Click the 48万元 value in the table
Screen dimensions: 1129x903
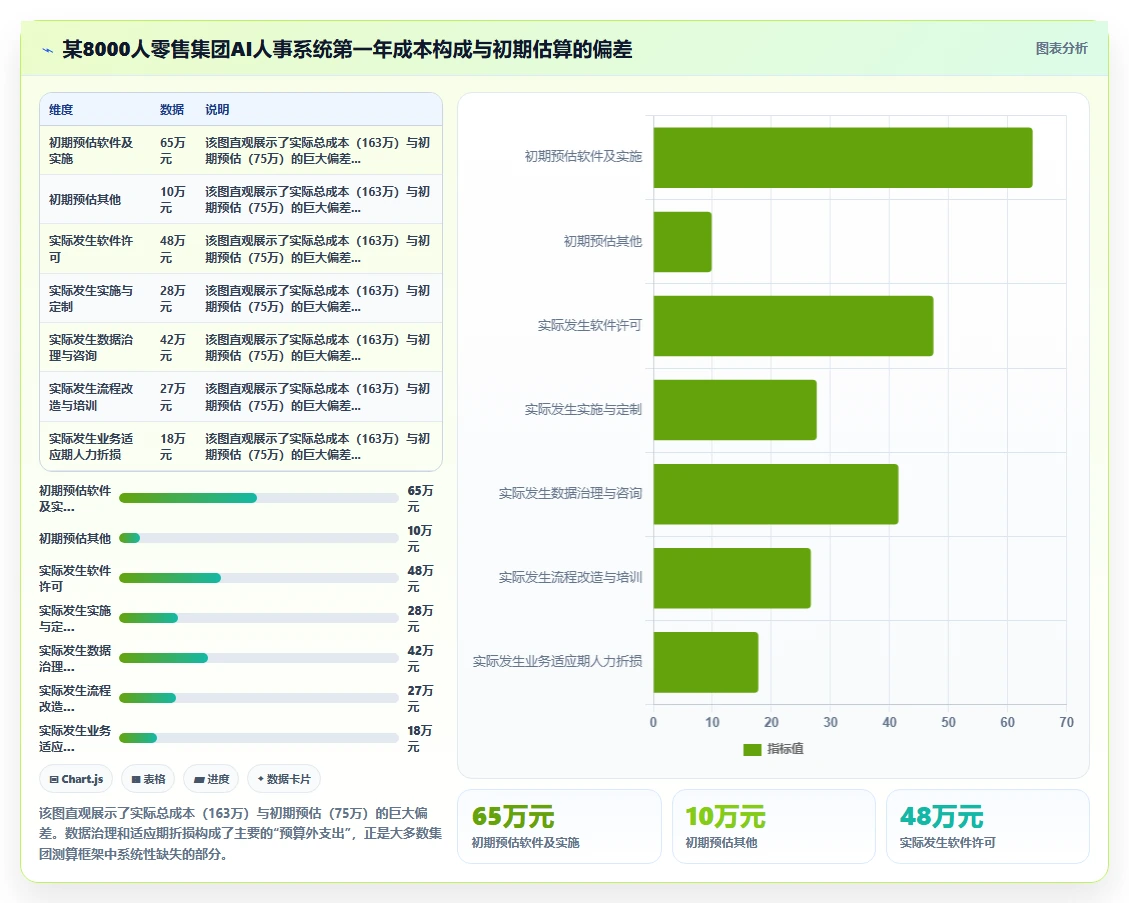coord(173,249)
